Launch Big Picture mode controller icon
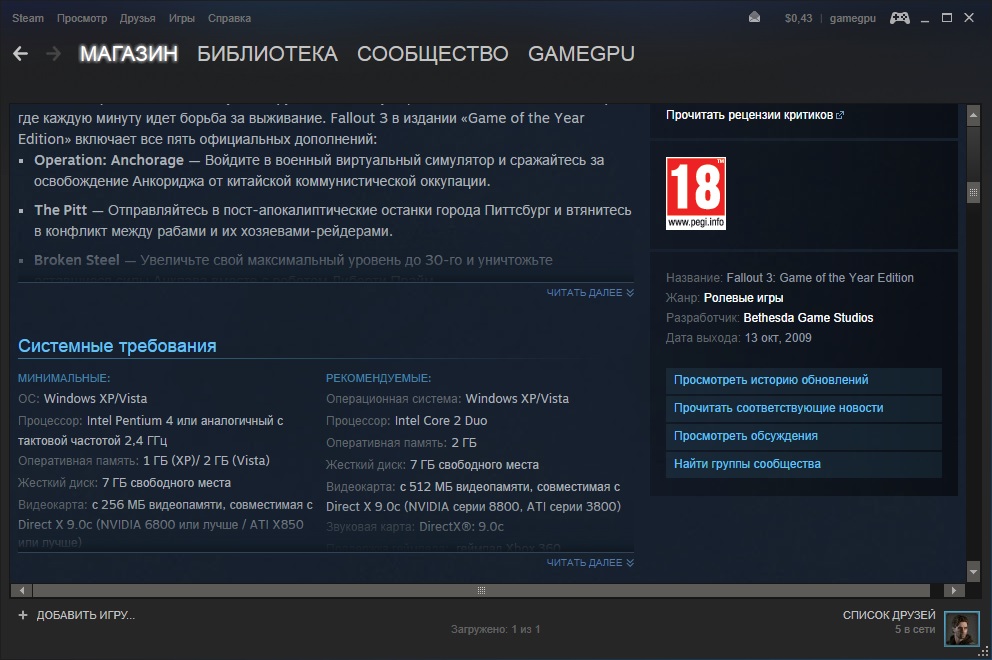 click(x=900, y=18)
